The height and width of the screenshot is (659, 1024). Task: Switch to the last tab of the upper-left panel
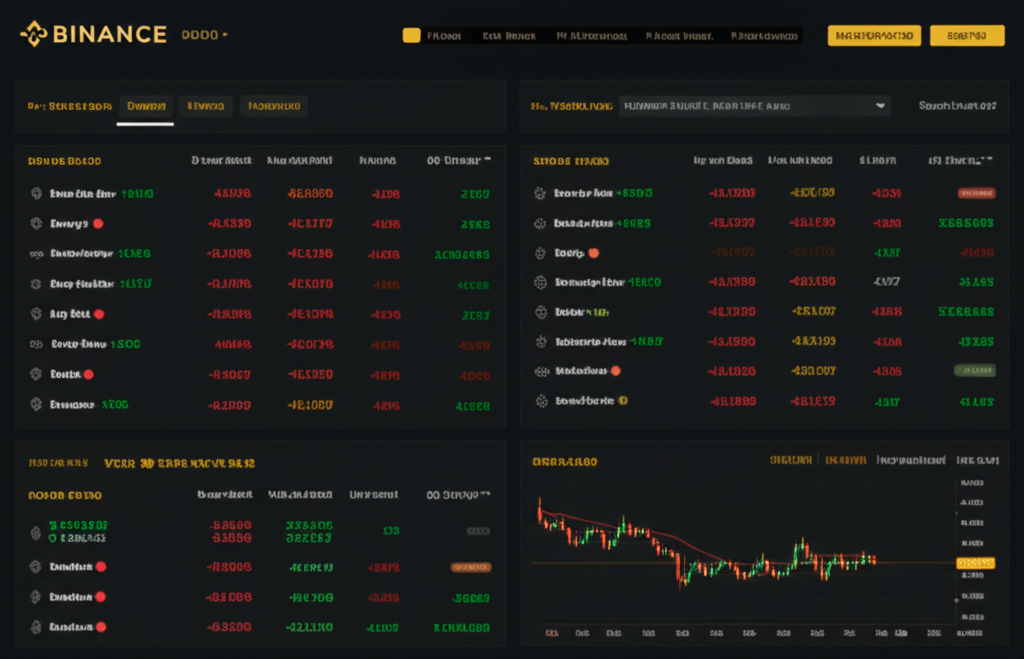pos(274,106)
